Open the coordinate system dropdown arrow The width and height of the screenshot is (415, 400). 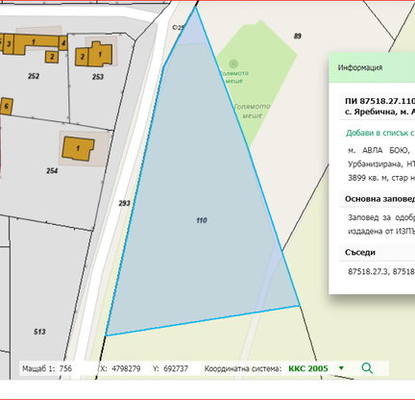341,368
